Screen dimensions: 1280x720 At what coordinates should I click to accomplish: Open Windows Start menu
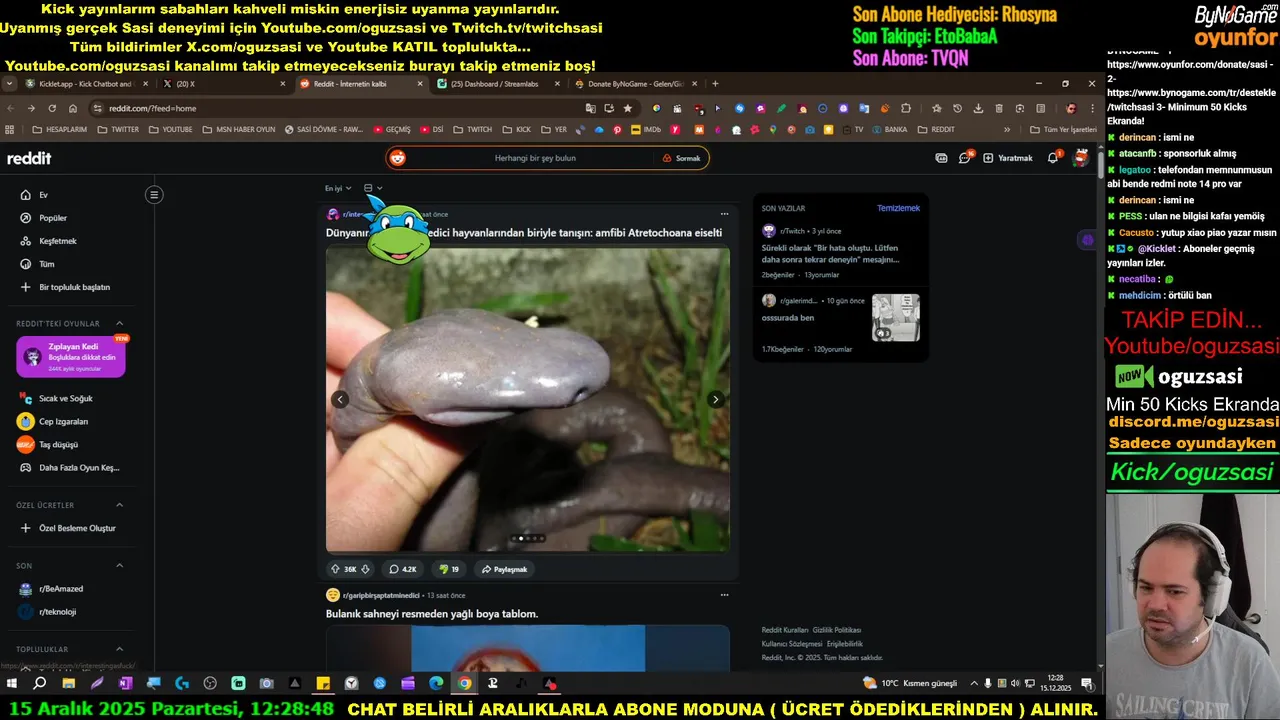[x=12, y=684]
